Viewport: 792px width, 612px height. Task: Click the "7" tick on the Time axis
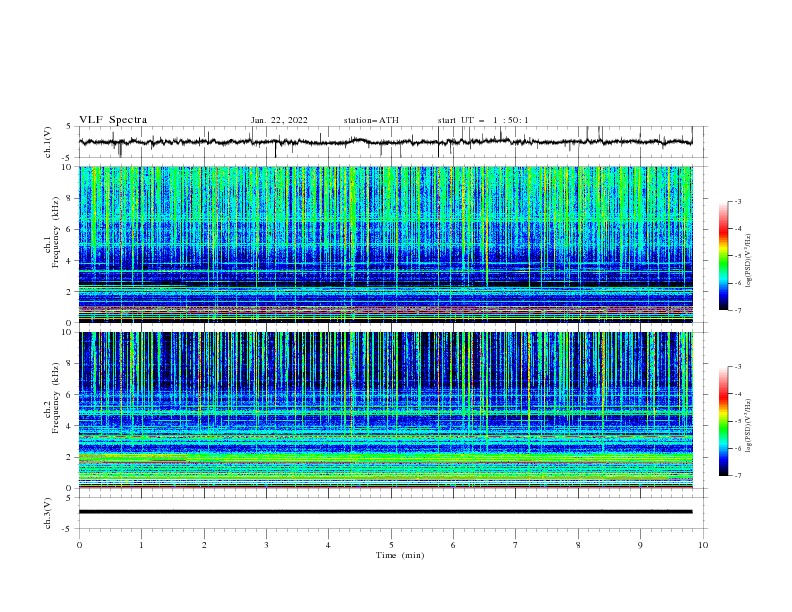516,545
